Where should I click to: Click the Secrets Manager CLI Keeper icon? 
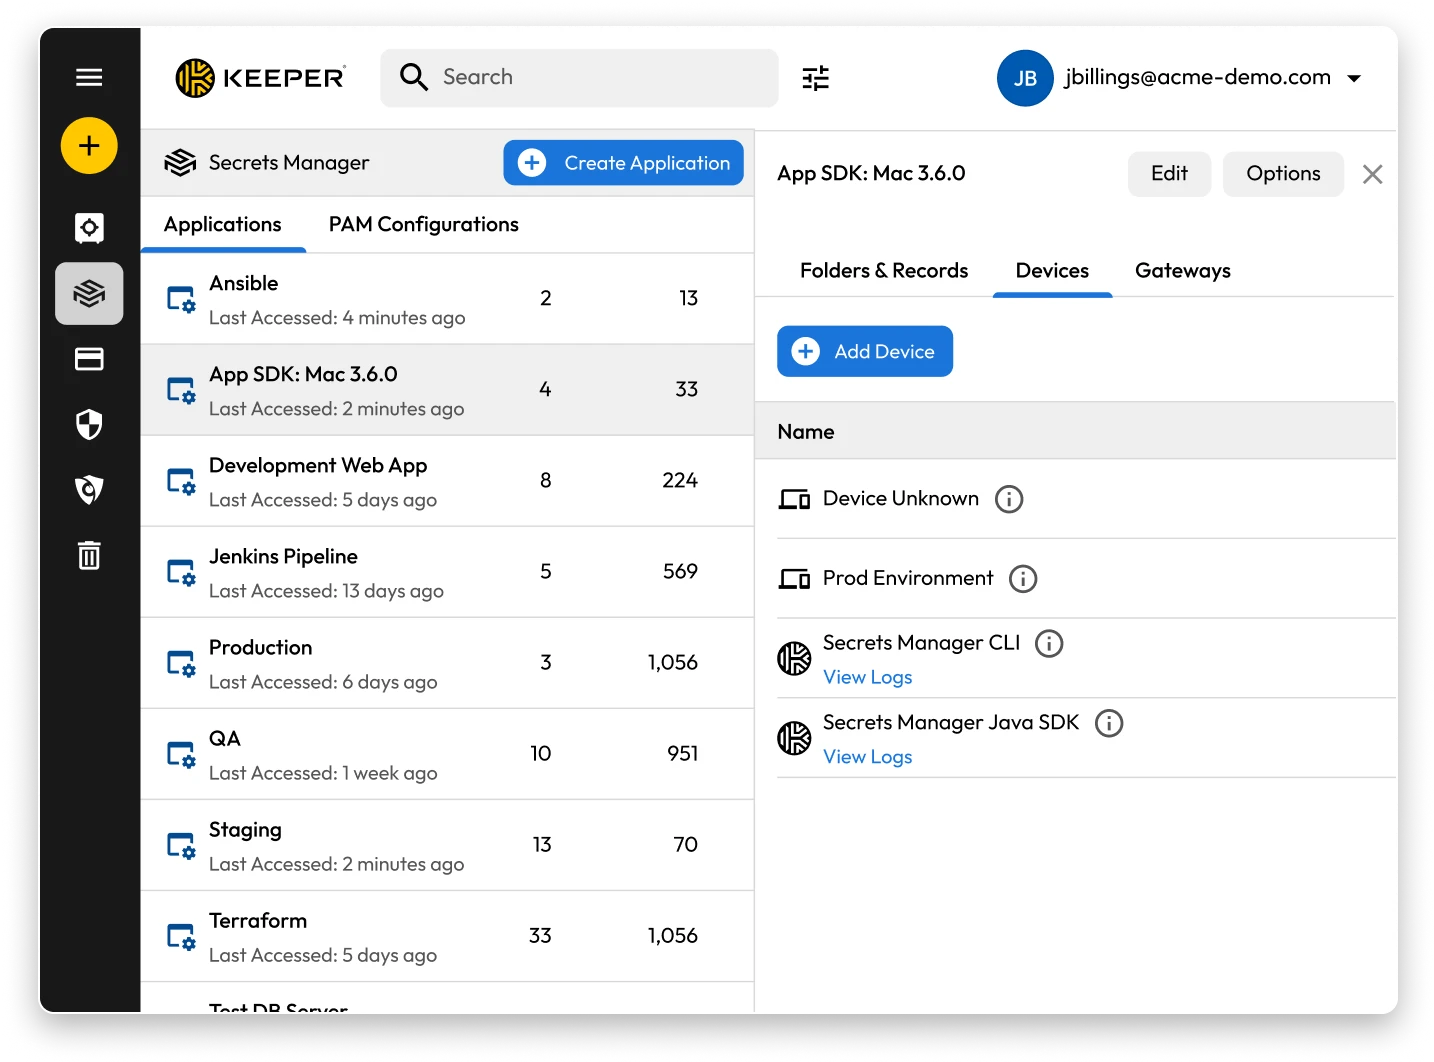(x=794, y=658)
